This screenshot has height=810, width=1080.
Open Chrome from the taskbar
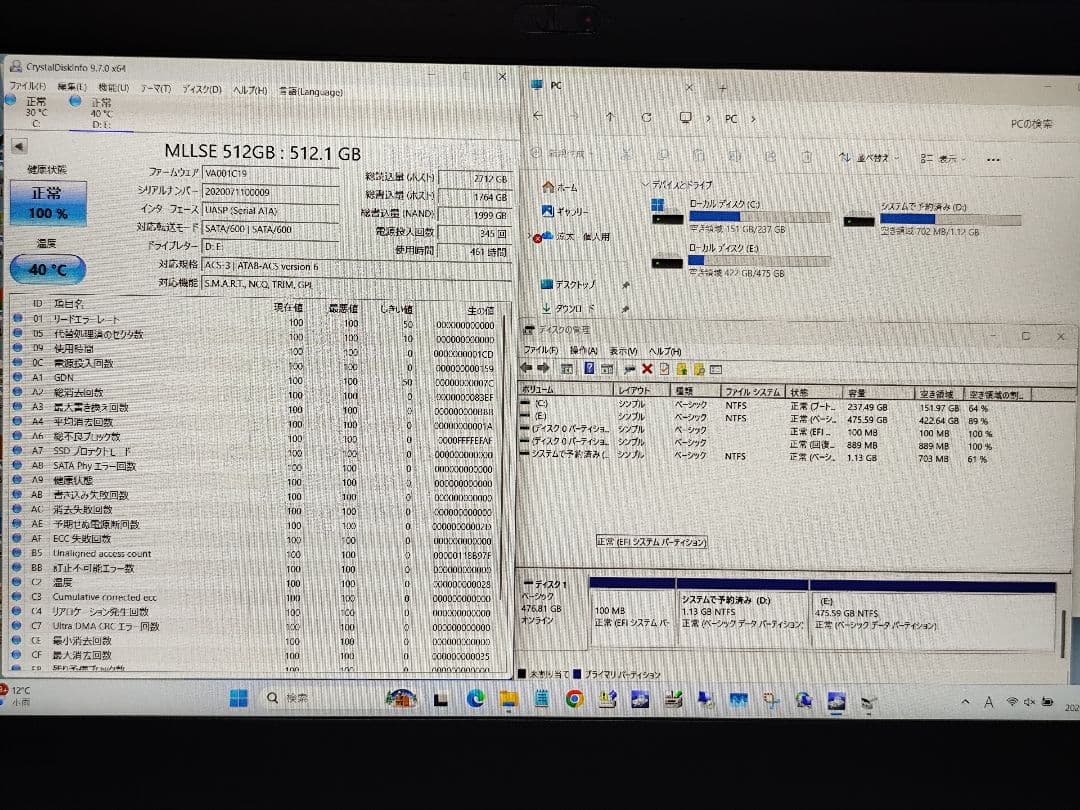[573, 699]
